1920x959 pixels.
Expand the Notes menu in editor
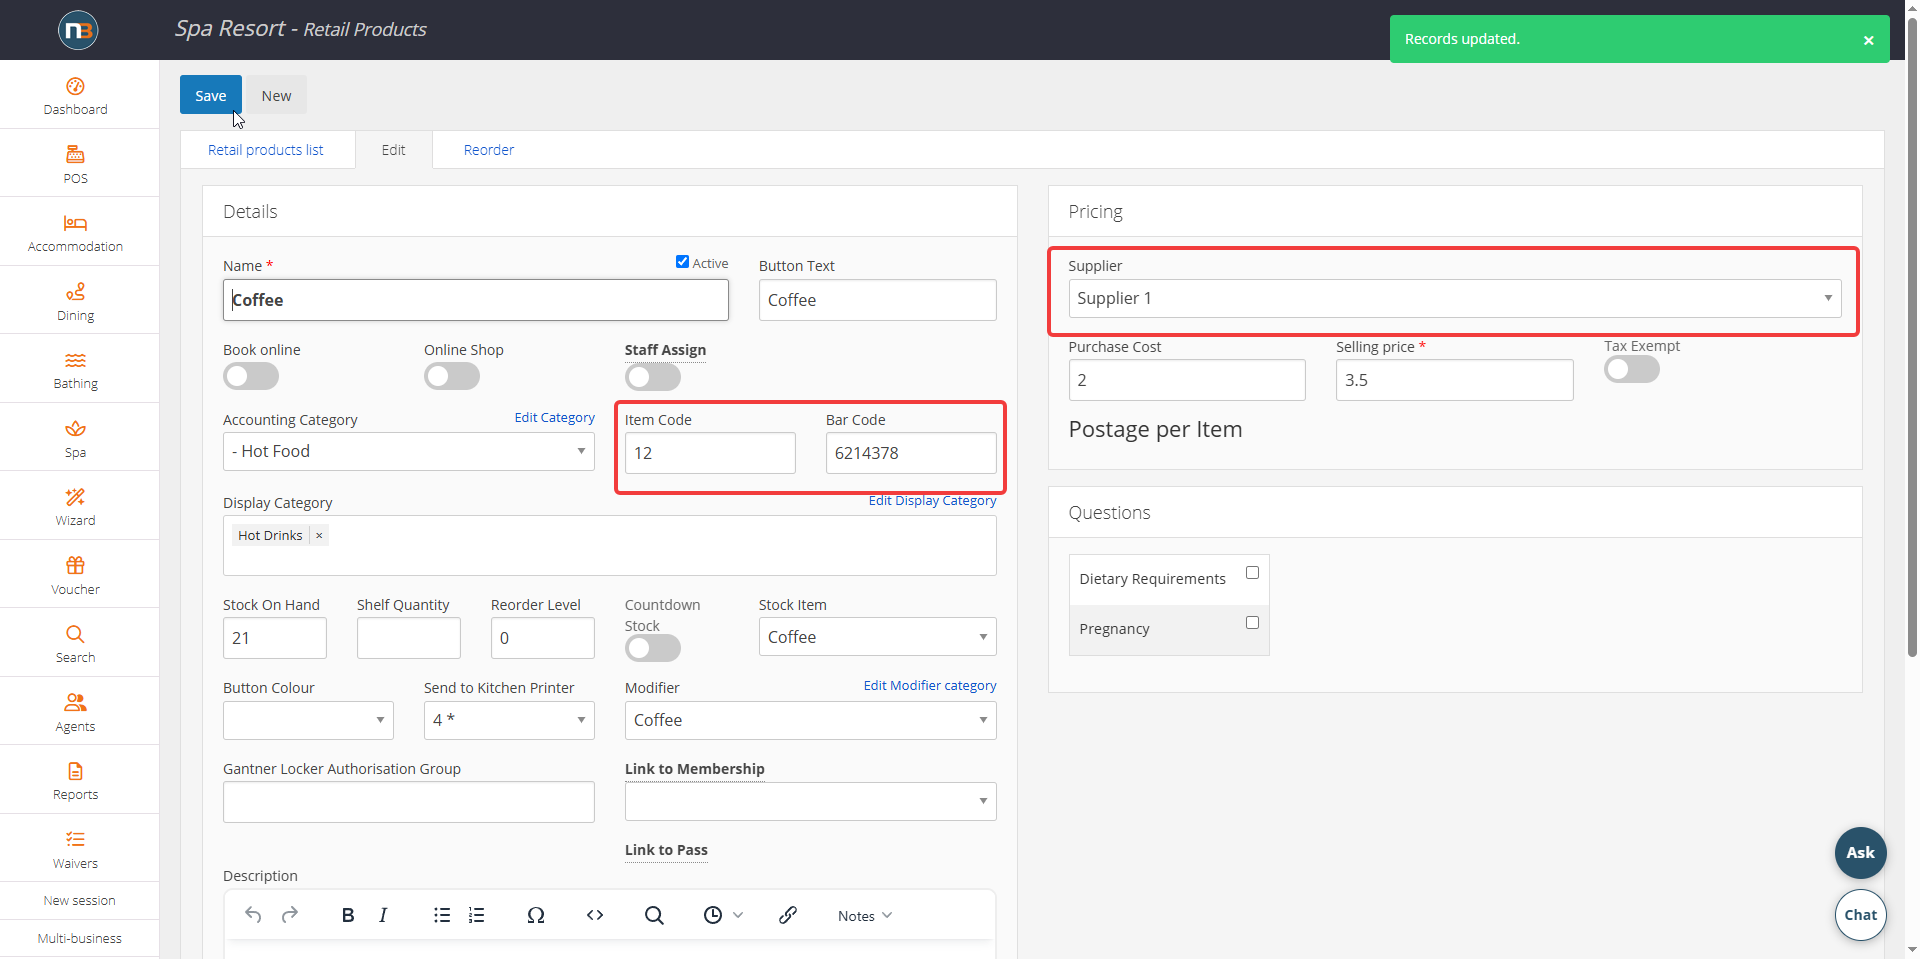pyautogui.click(x=865, y=915)
